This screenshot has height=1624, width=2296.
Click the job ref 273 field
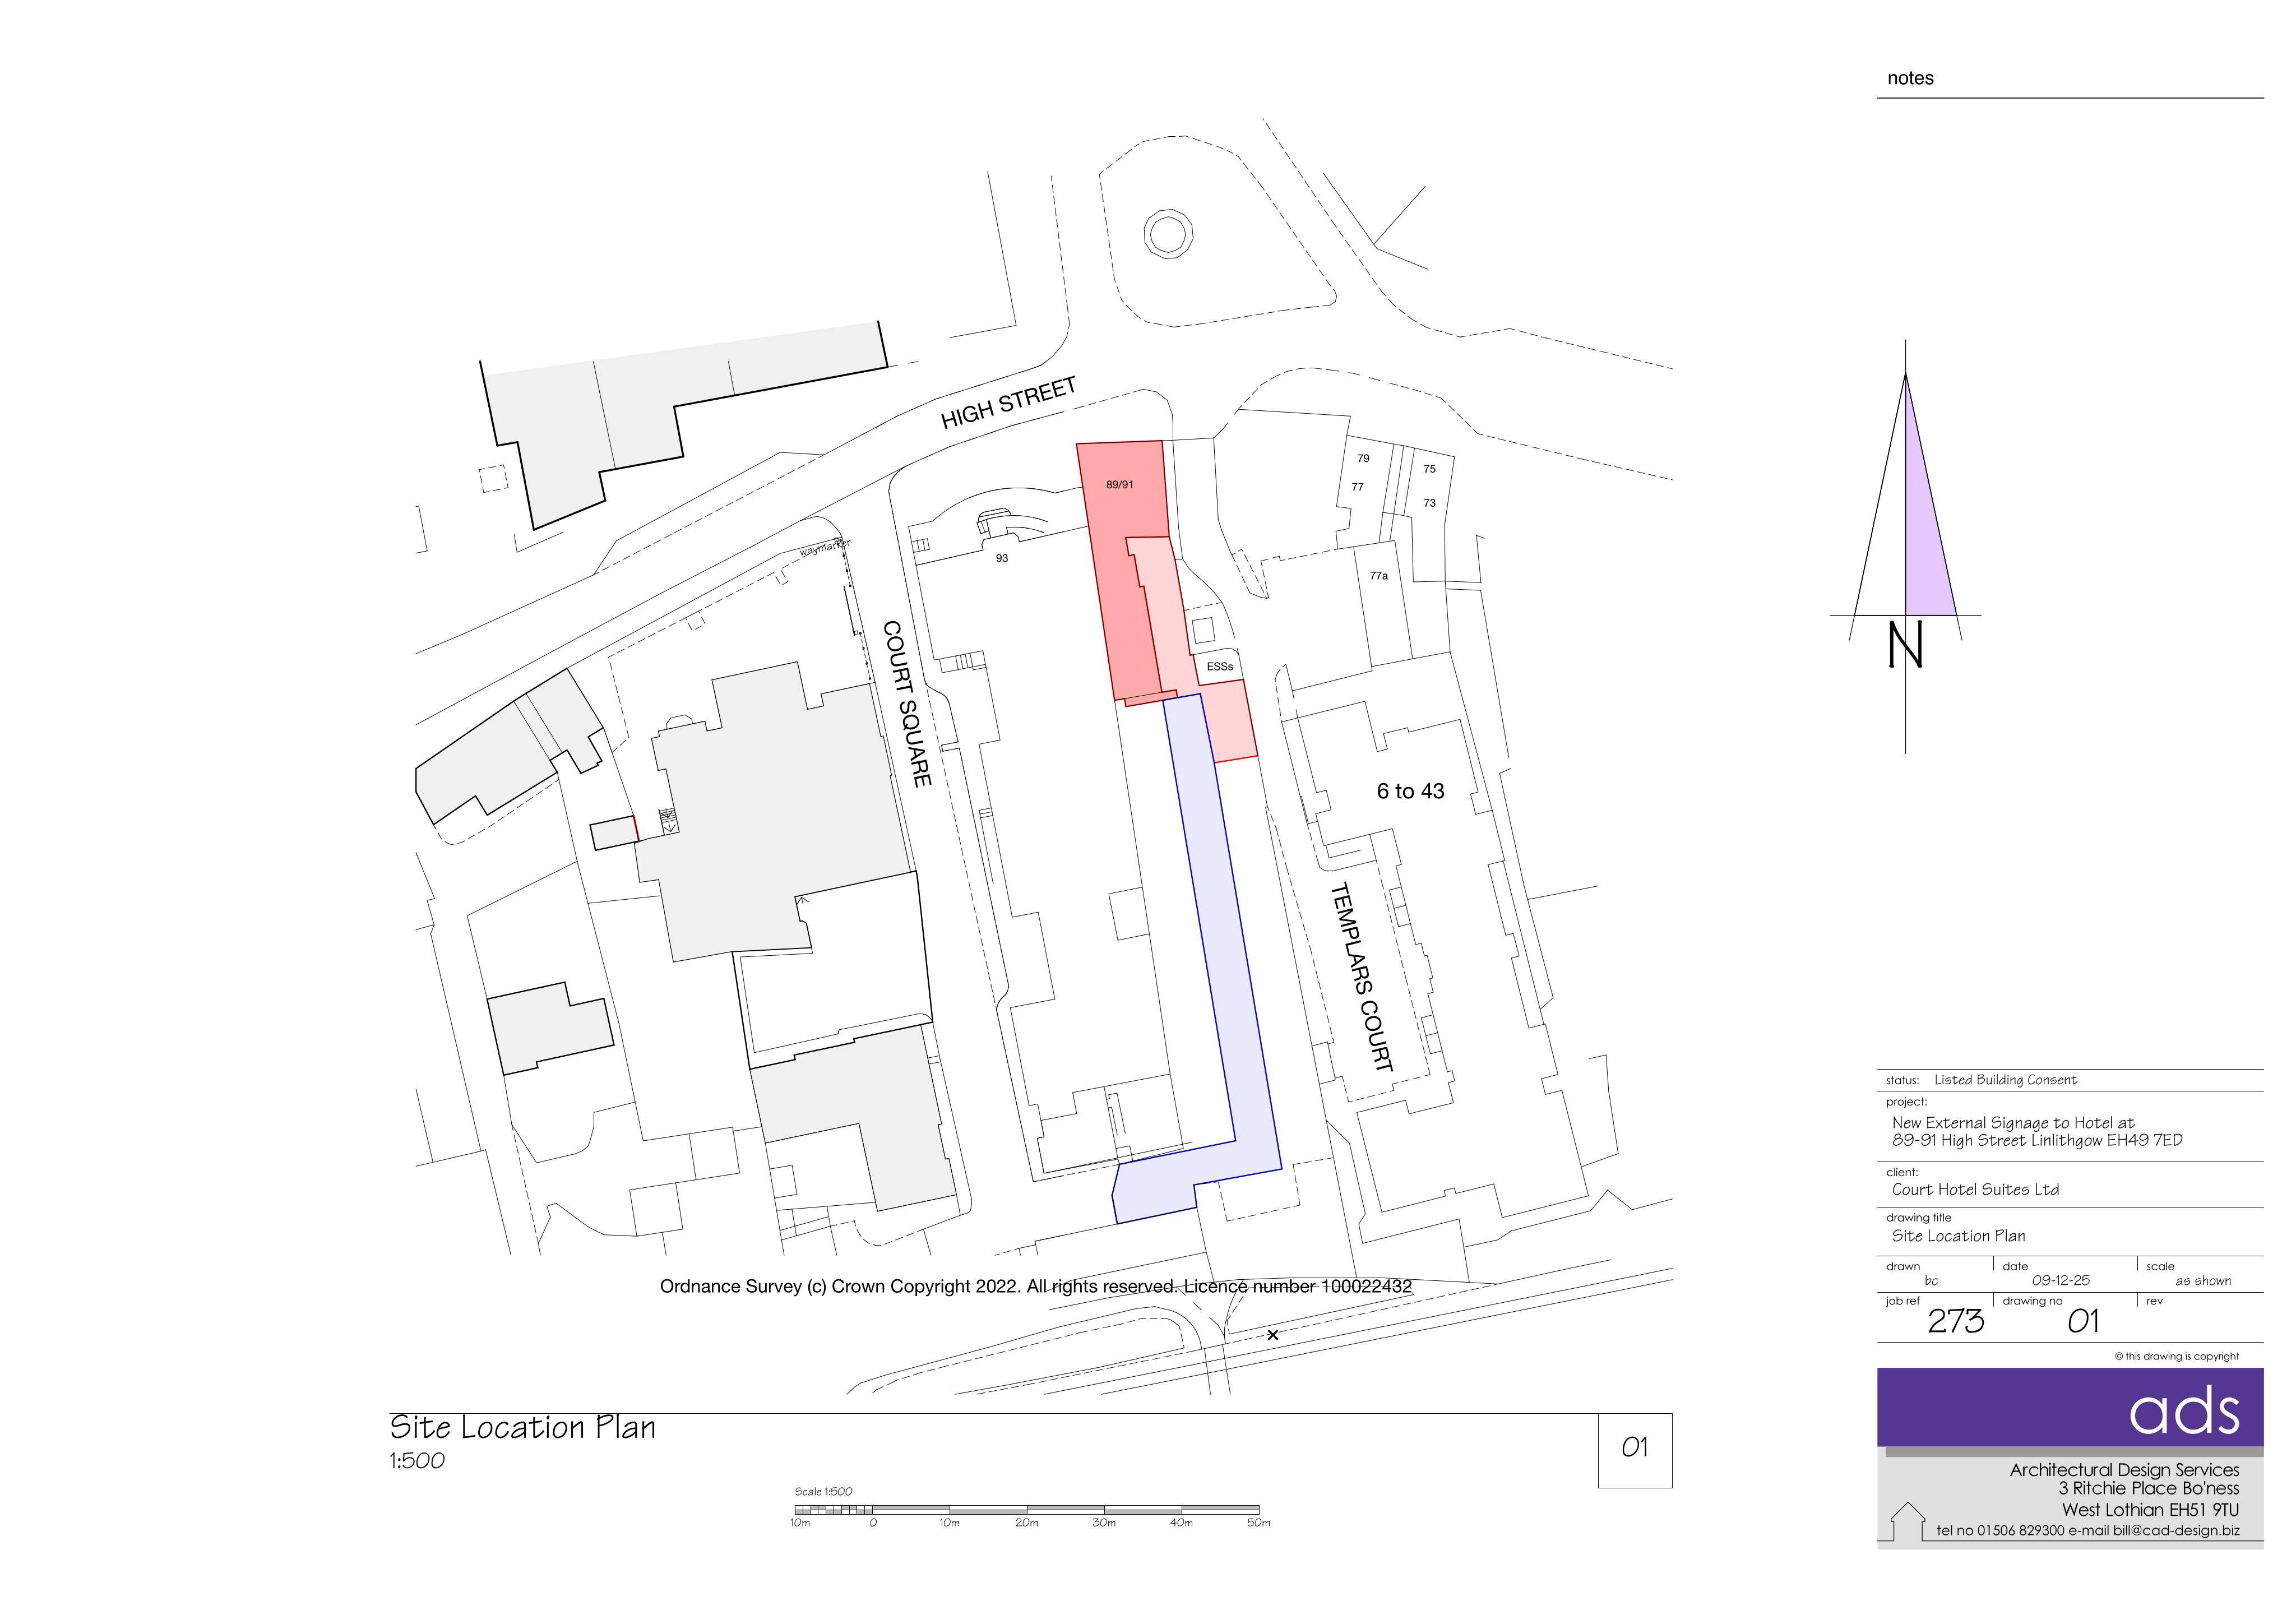coord(1935,1318)
